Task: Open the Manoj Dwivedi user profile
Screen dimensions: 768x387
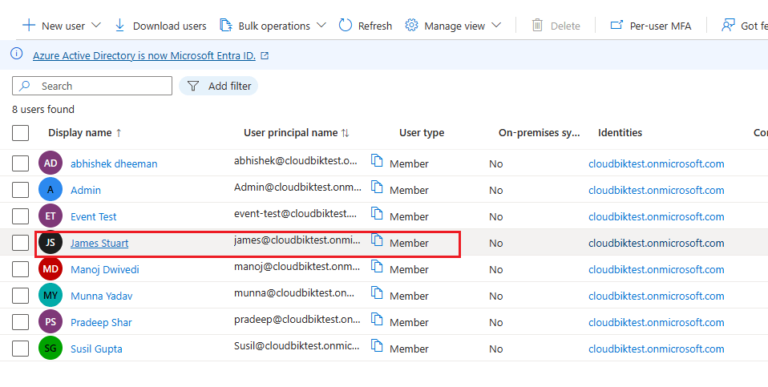Action: click(x=105, y=269)
